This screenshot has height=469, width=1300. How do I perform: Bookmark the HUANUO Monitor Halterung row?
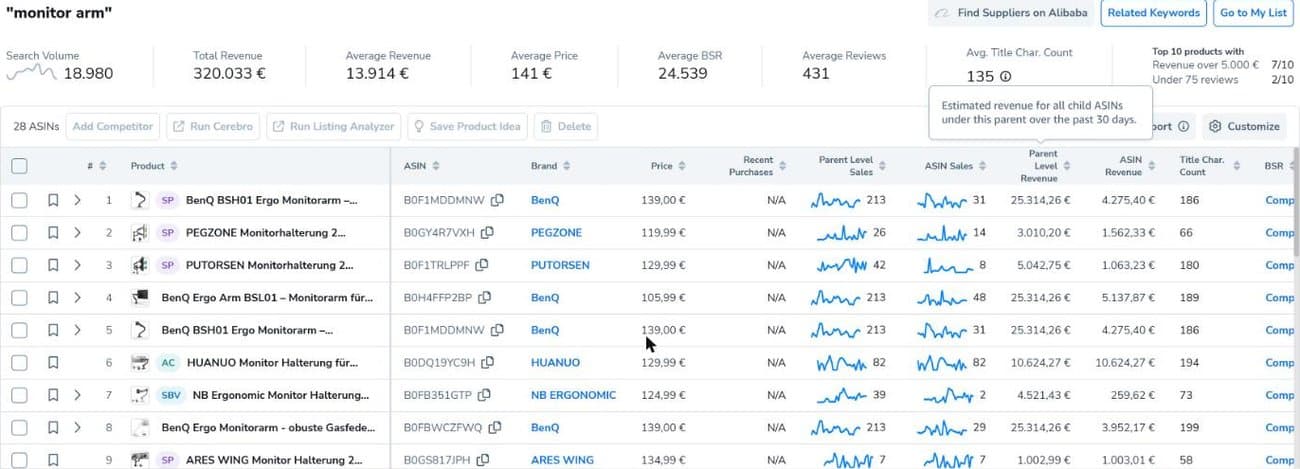coord(53,363)
